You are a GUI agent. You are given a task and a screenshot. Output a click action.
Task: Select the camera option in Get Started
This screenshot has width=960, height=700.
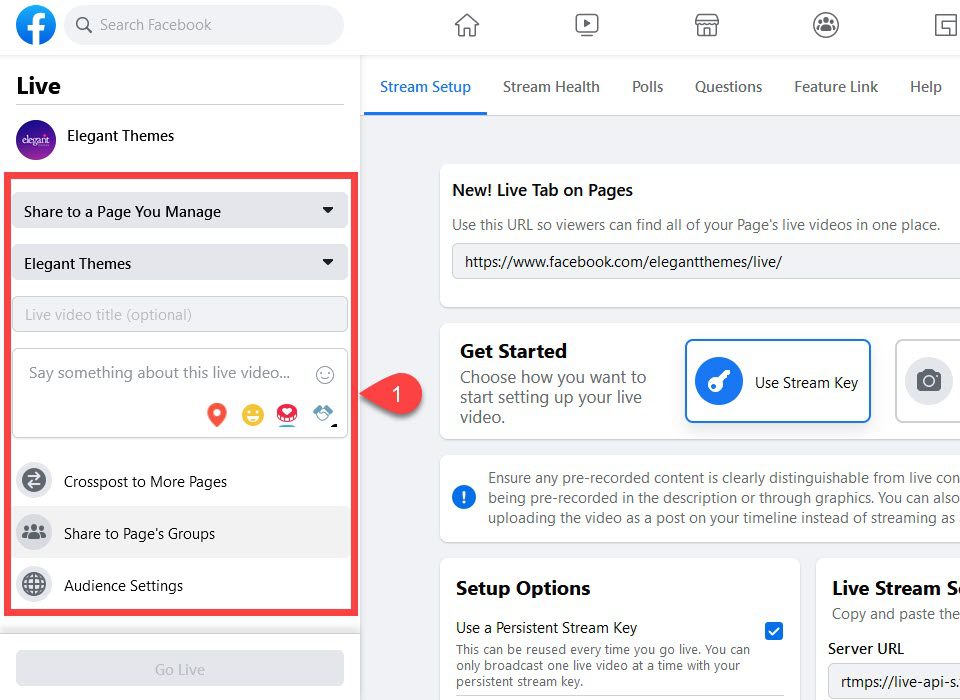pyautogui.click(x=929, y=381)
